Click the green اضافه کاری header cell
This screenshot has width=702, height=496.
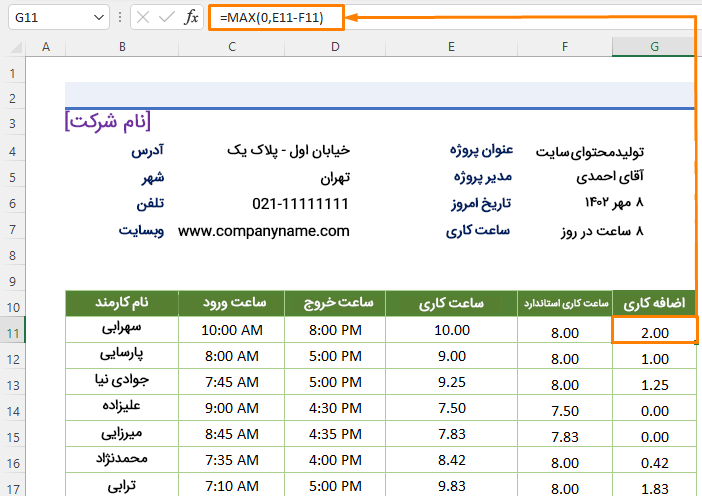click(654, 303)
